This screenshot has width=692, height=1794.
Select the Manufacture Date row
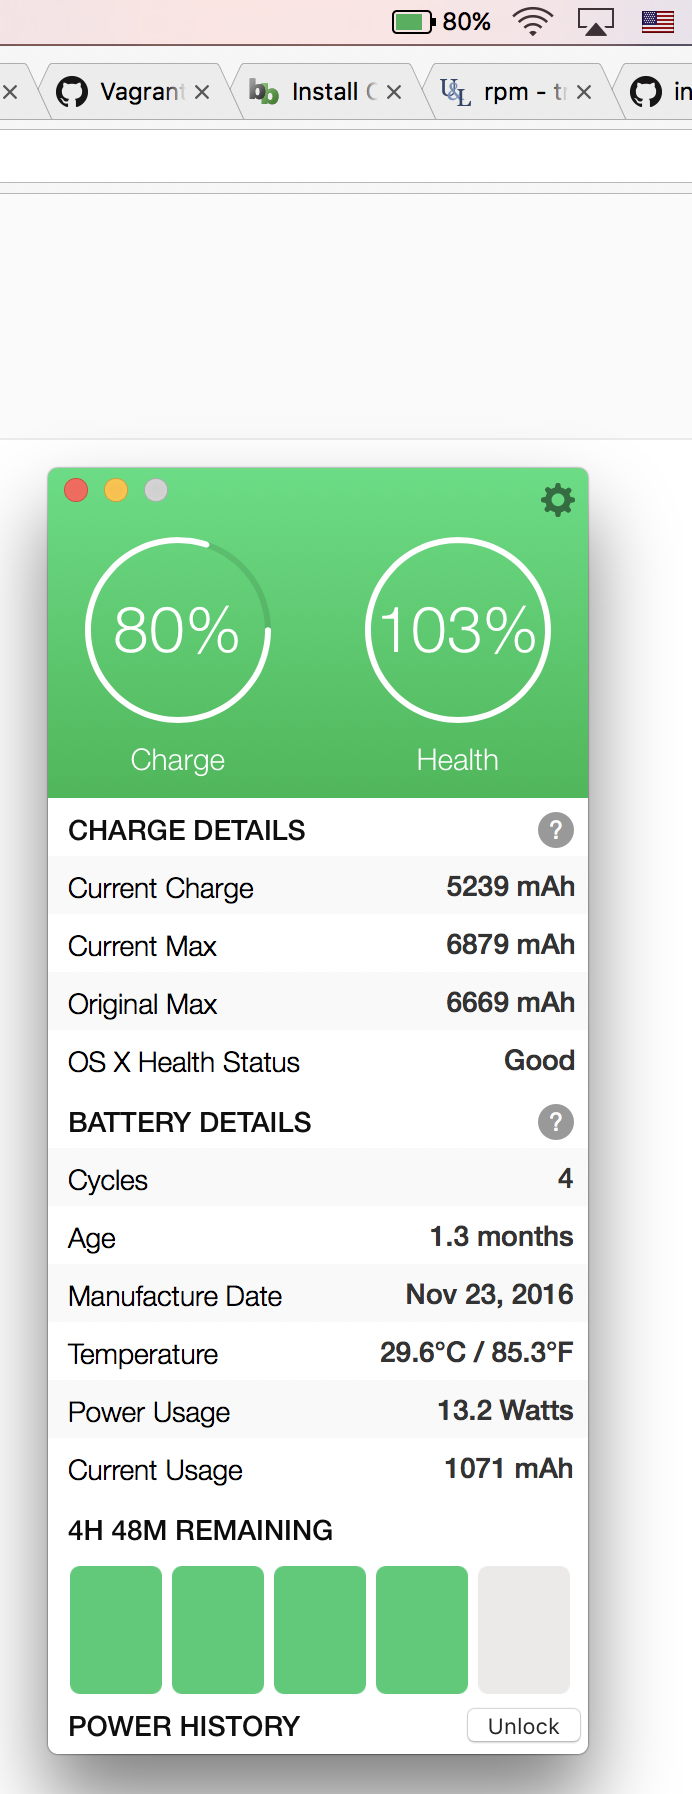(318, 1294)
